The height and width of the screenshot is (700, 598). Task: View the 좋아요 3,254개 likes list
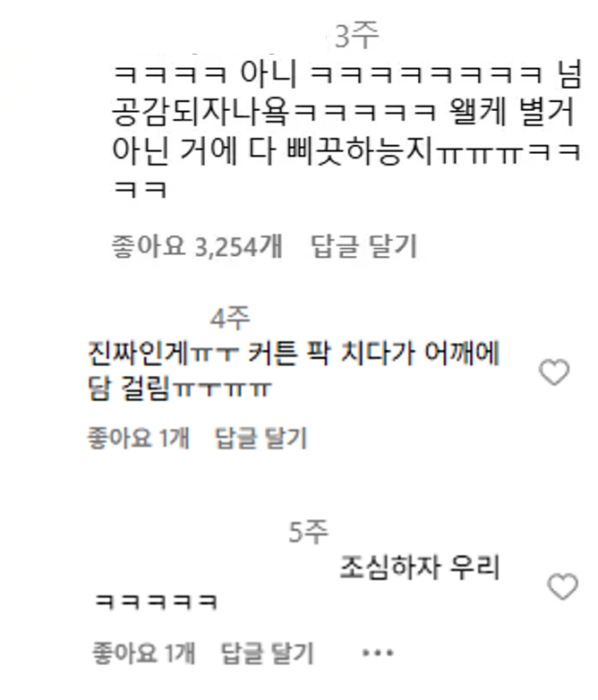[x=197, y=246]
